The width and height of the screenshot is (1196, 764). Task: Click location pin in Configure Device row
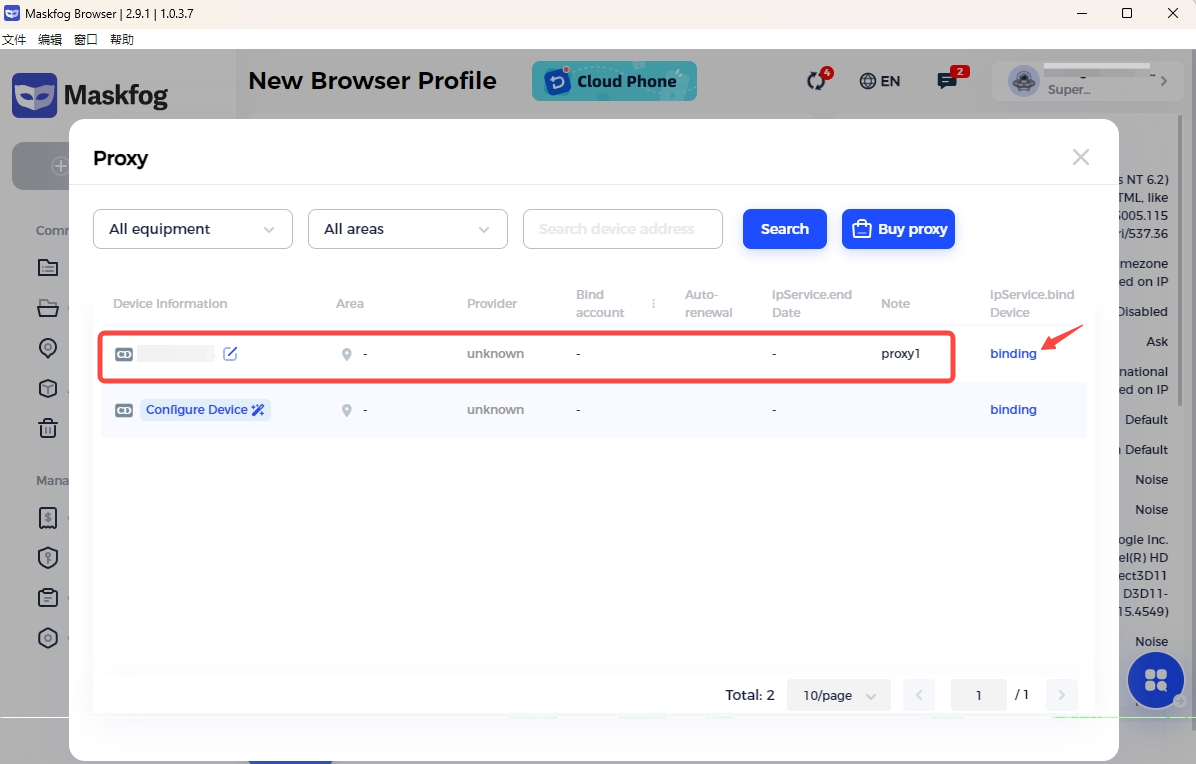(x=346, y=410)
